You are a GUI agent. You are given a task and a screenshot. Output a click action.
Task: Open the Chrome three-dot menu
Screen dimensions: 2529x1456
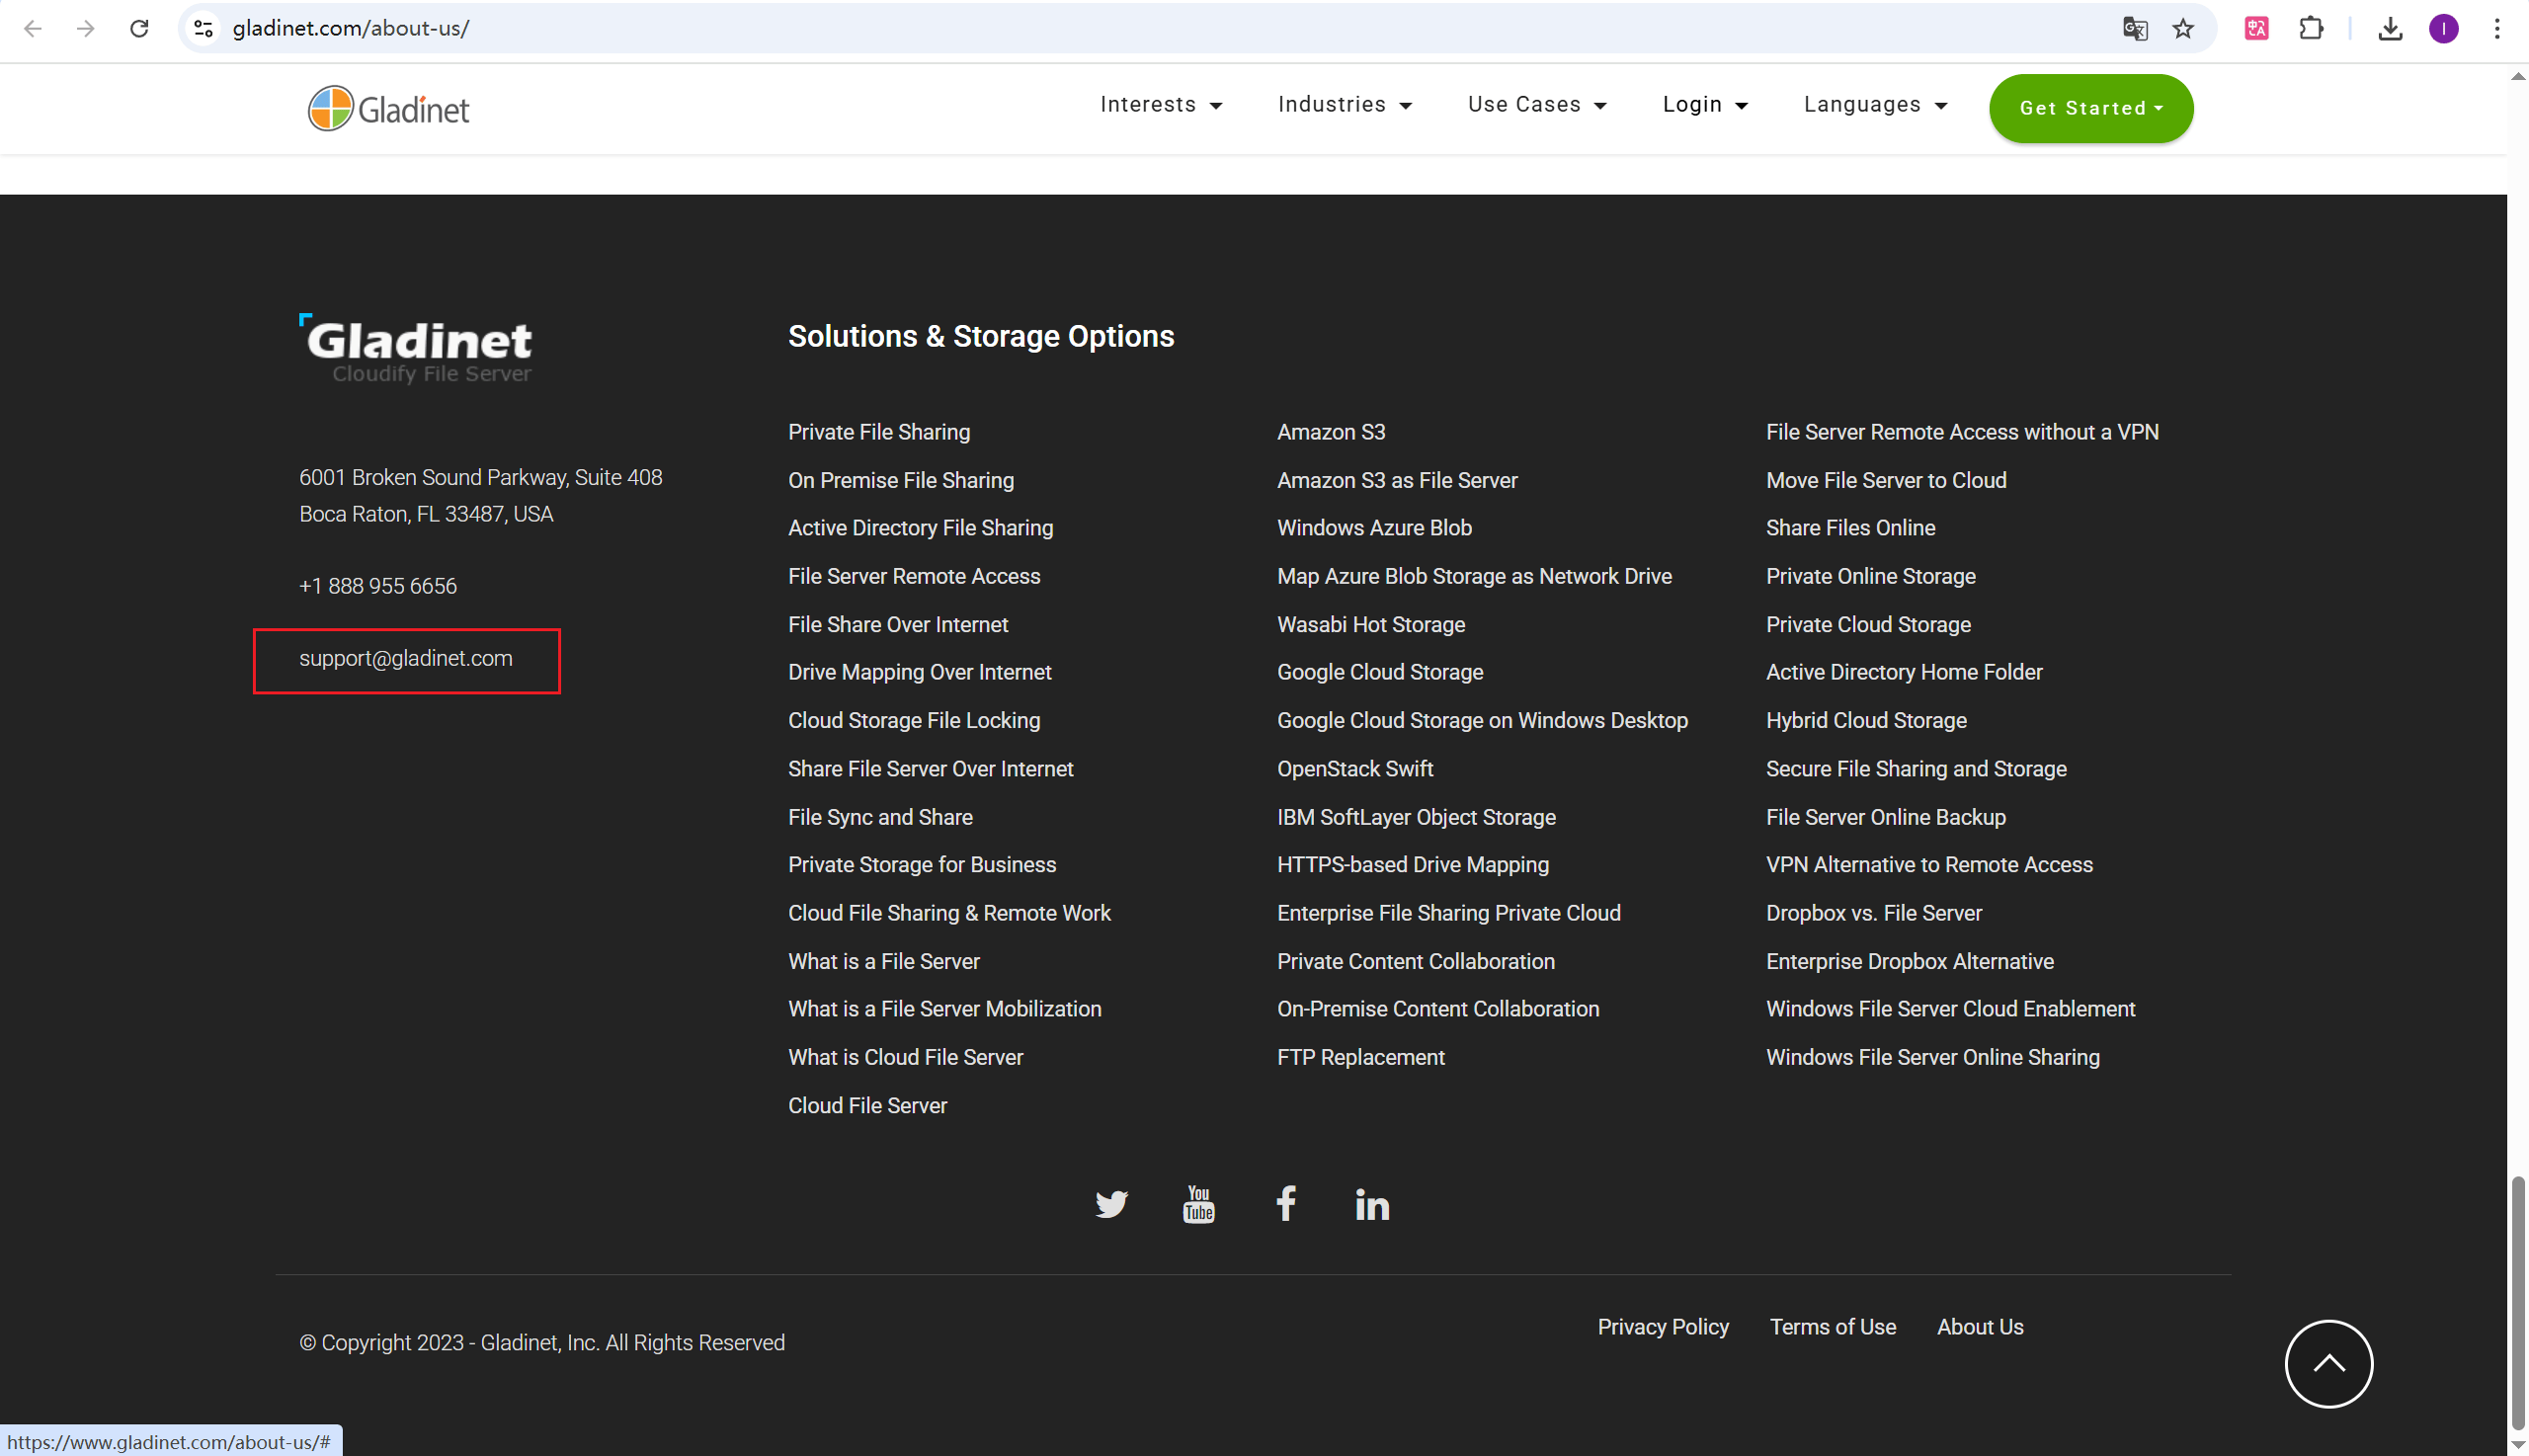pos(2496,28)
